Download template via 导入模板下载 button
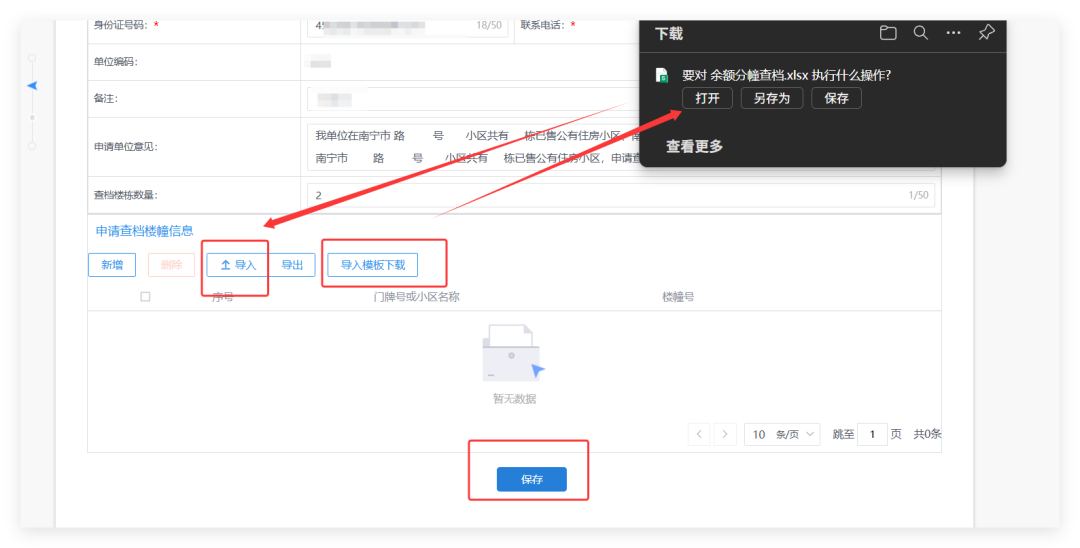This screenshot has height=548, width=1080. click(x=373, y=265)
